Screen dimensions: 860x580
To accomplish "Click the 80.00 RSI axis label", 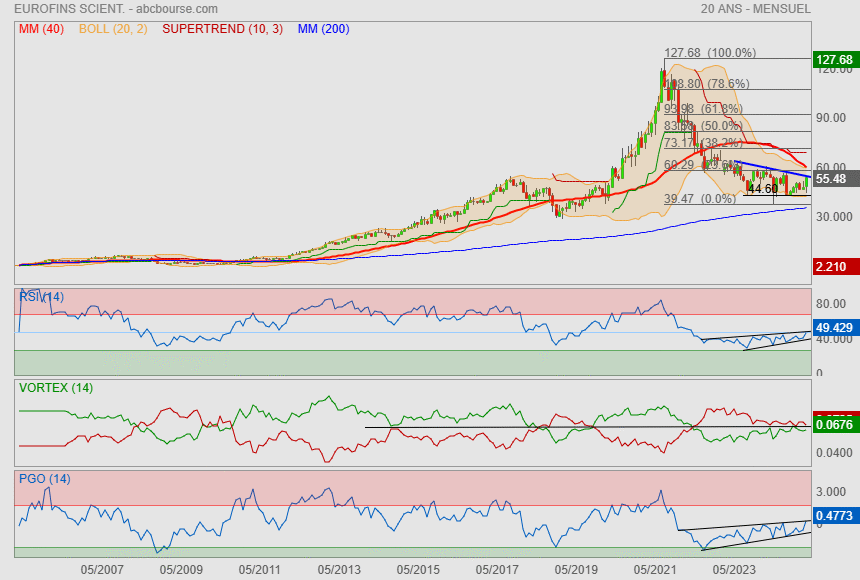I will tap(831, 303).
